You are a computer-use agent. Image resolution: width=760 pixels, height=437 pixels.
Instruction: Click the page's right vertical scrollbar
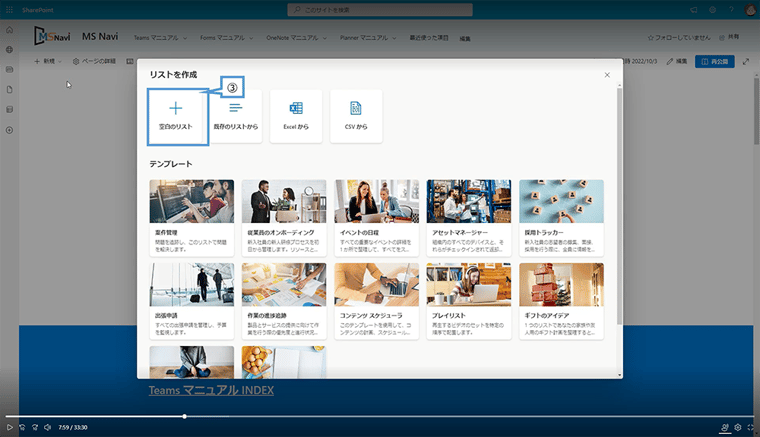click(756, 110)
